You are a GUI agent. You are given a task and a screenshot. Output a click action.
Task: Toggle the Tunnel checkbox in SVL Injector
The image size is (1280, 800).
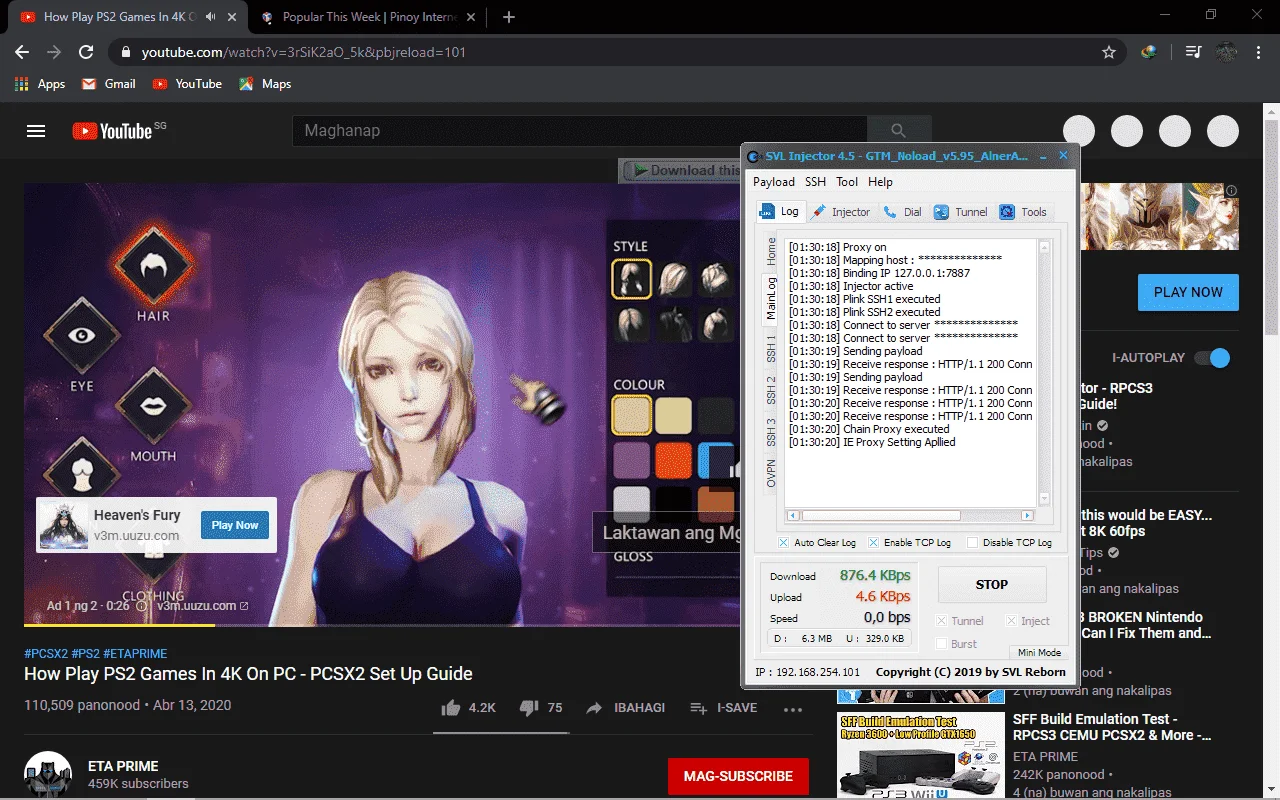[941, 621]
